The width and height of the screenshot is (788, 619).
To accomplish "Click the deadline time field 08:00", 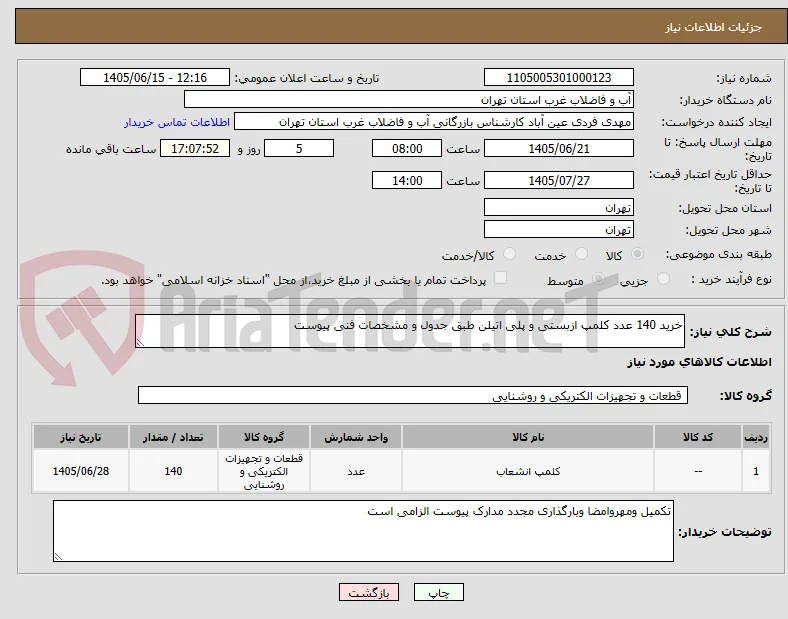I will pyautogui.click(x=407, y=148).
